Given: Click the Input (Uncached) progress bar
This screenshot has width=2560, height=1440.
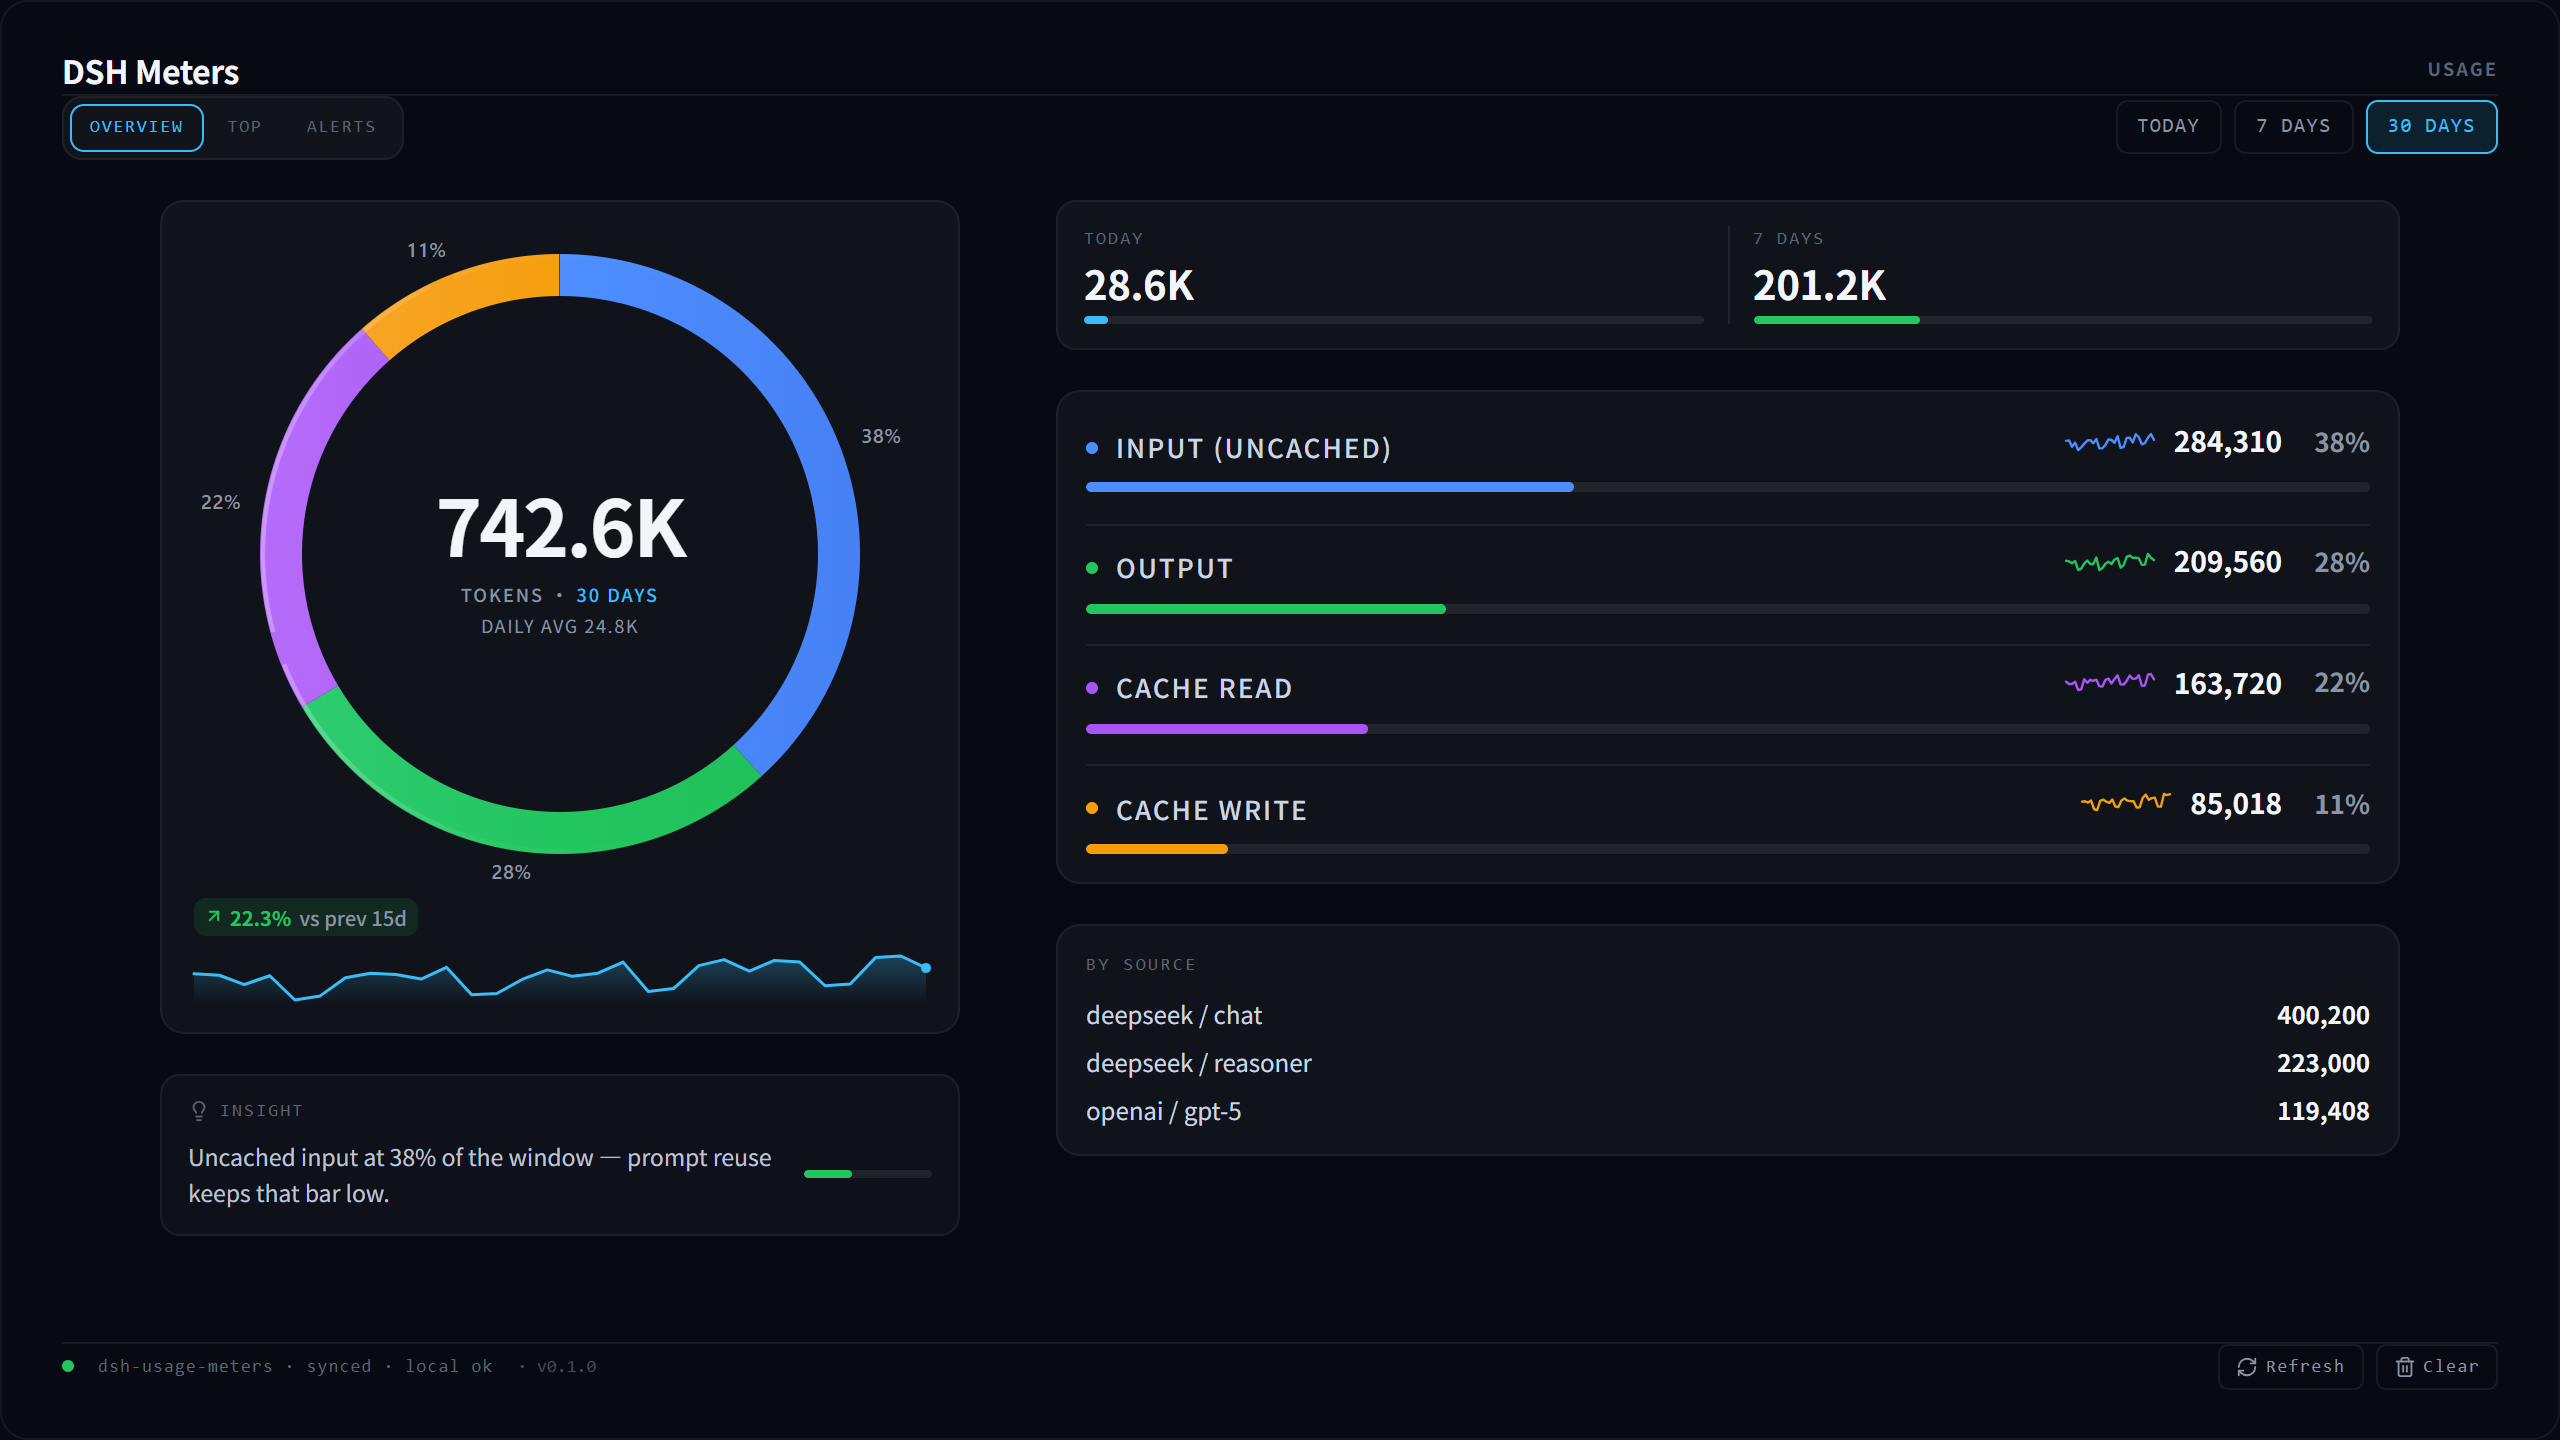Looking at the screenshot, I should [1727, 487].
